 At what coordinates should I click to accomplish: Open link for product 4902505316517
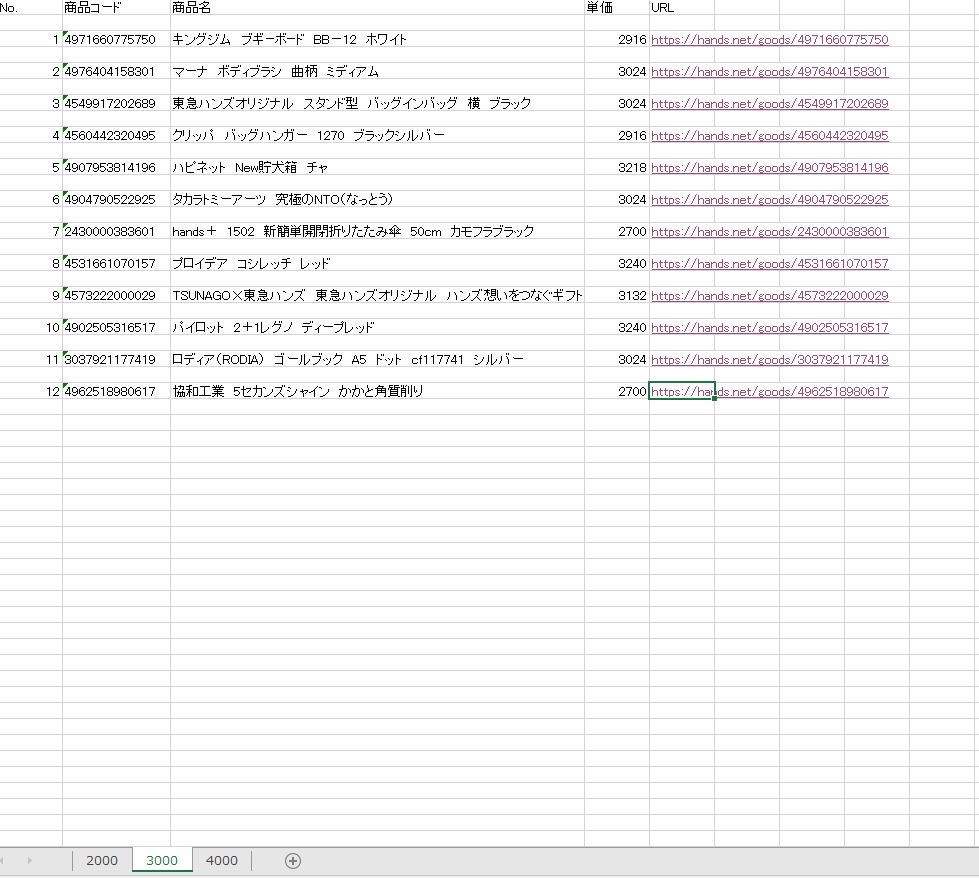coord(769,327)
